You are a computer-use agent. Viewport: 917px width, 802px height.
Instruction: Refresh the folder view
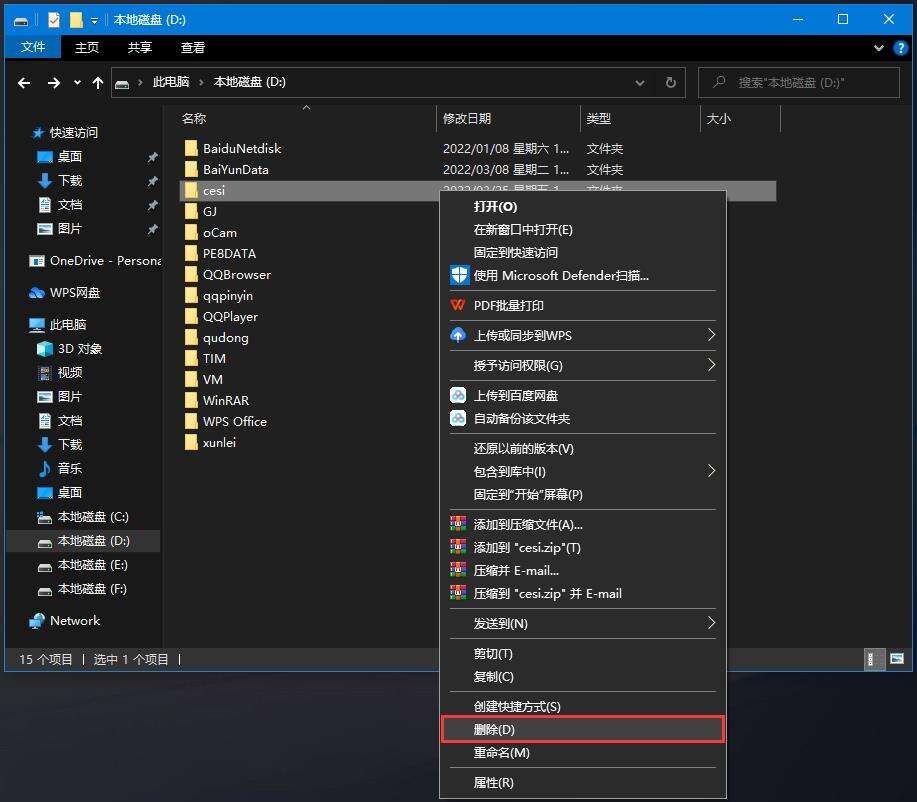(670, 82)
